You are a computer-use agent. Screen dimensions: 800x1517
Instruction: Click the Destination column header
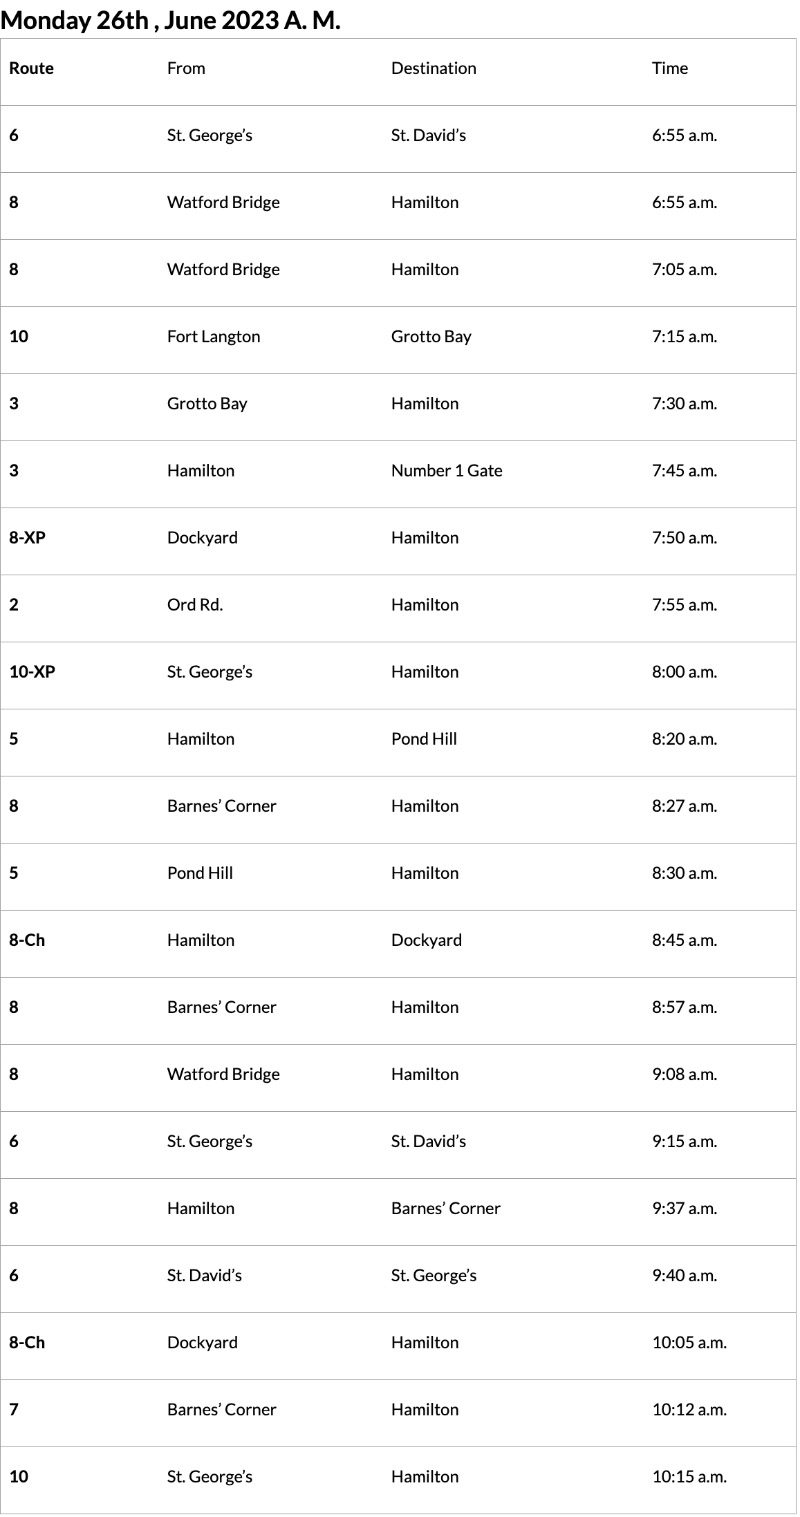(433, 68)
